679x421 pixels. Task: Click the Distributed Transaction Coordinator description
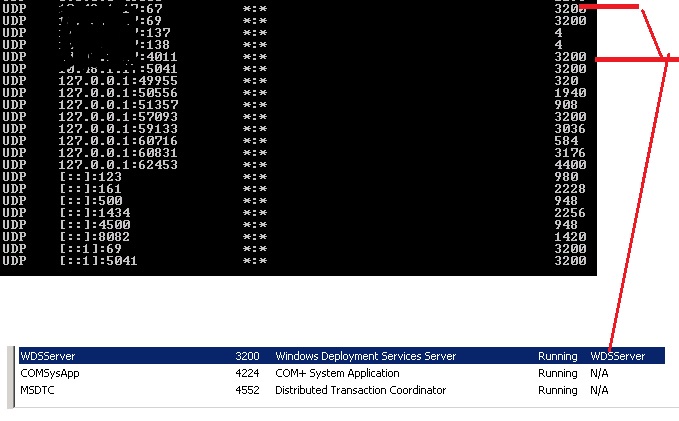[360, 390]
